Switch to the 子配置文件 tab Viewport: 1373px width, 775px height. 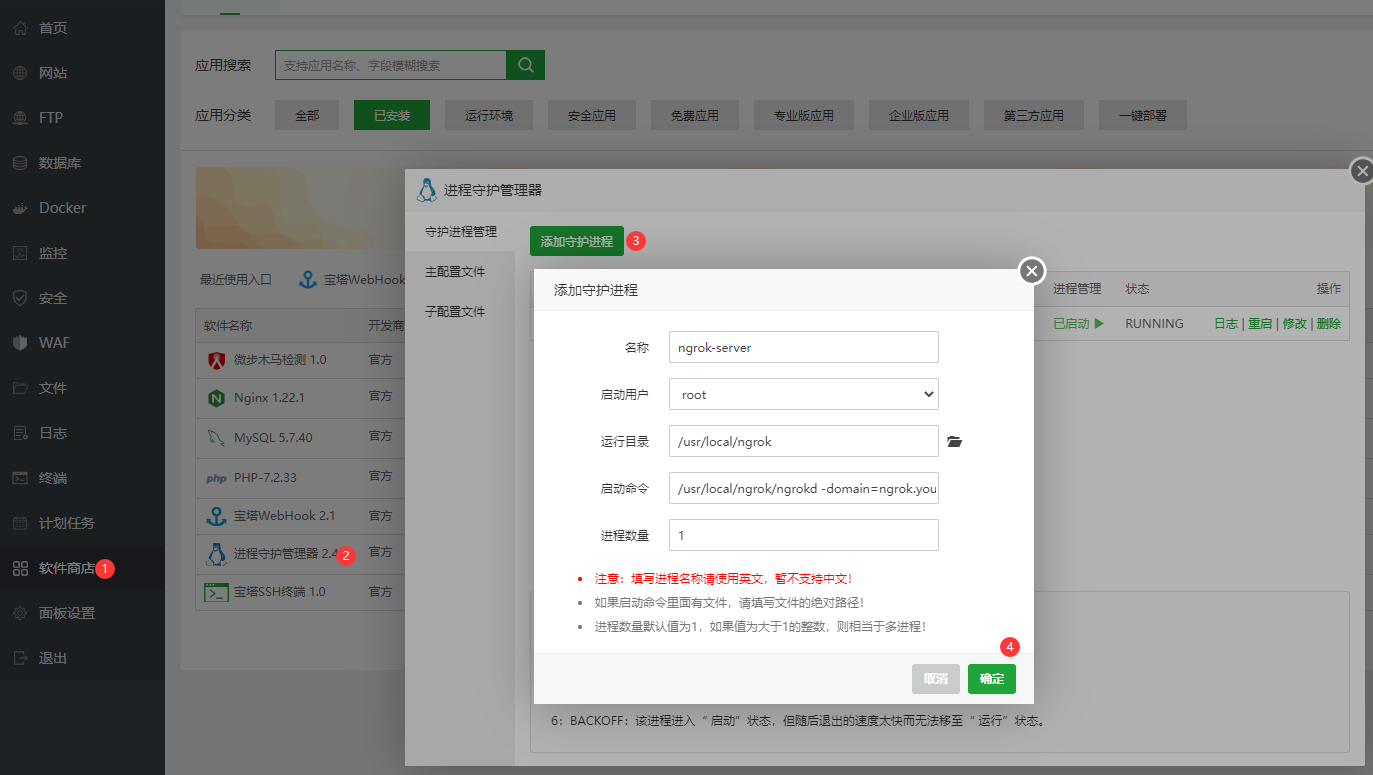[455, 312]
